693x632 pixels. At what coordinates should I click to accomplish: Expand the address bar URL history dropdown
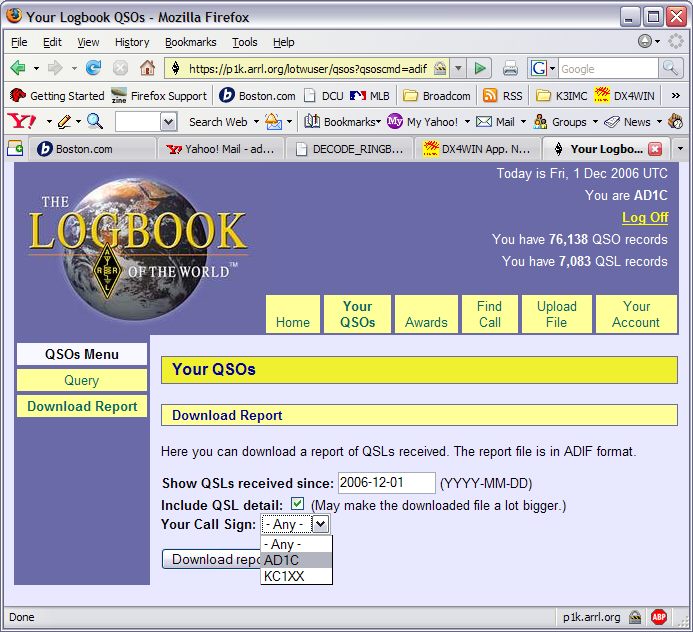[x=458, y=68]
